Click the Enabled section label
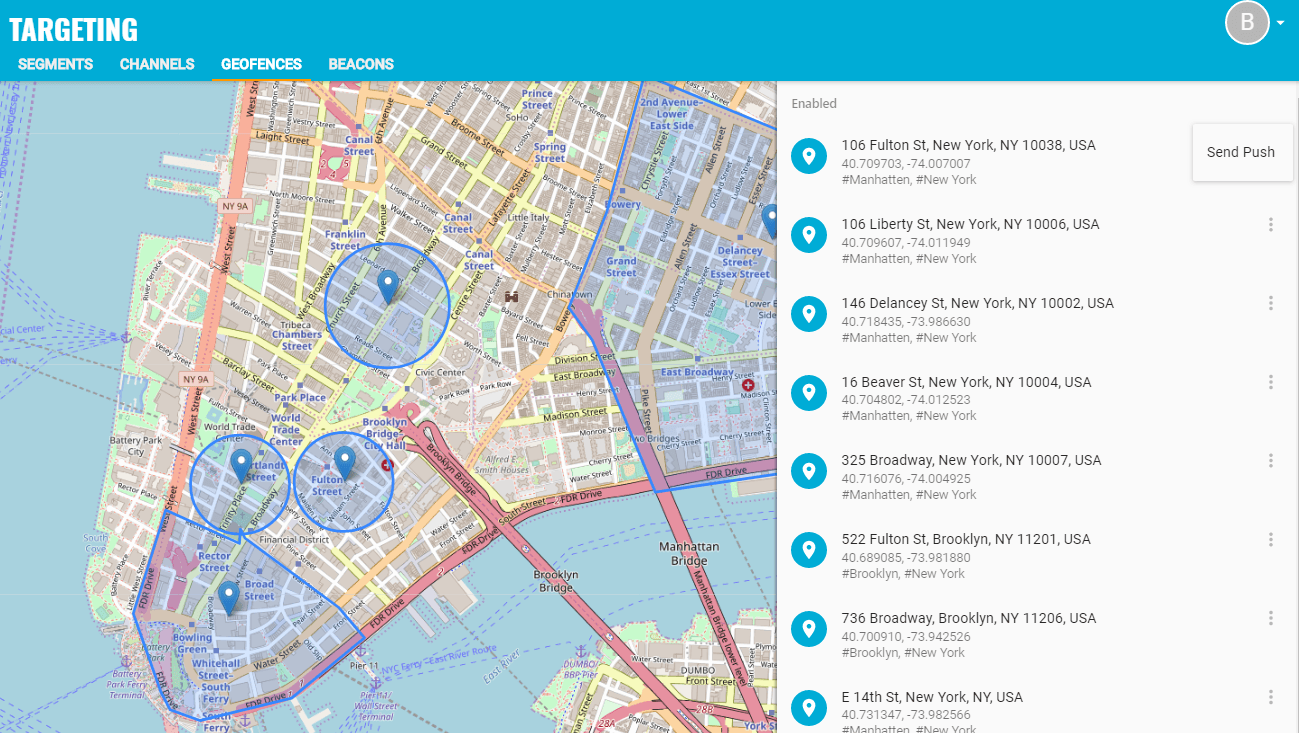Viewport: 1299px width, 733px height. point(814,103)
